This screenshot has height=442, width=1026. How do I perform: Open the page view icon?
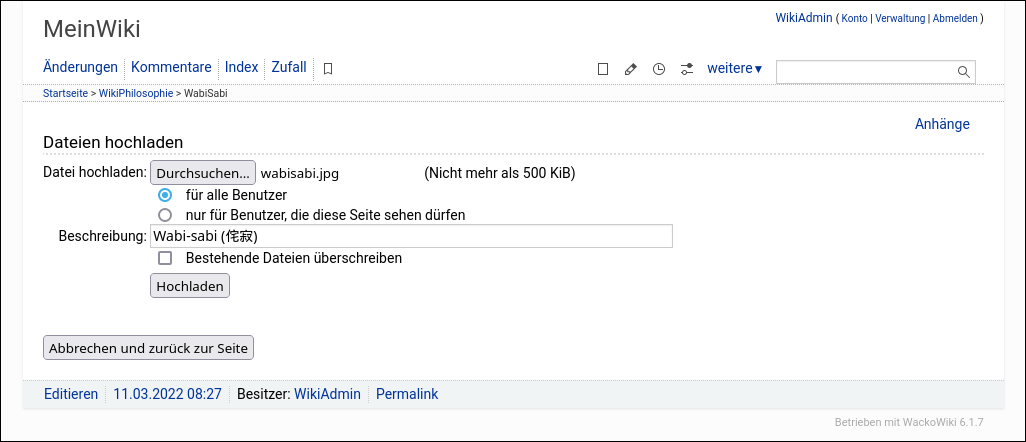[603, 69]
